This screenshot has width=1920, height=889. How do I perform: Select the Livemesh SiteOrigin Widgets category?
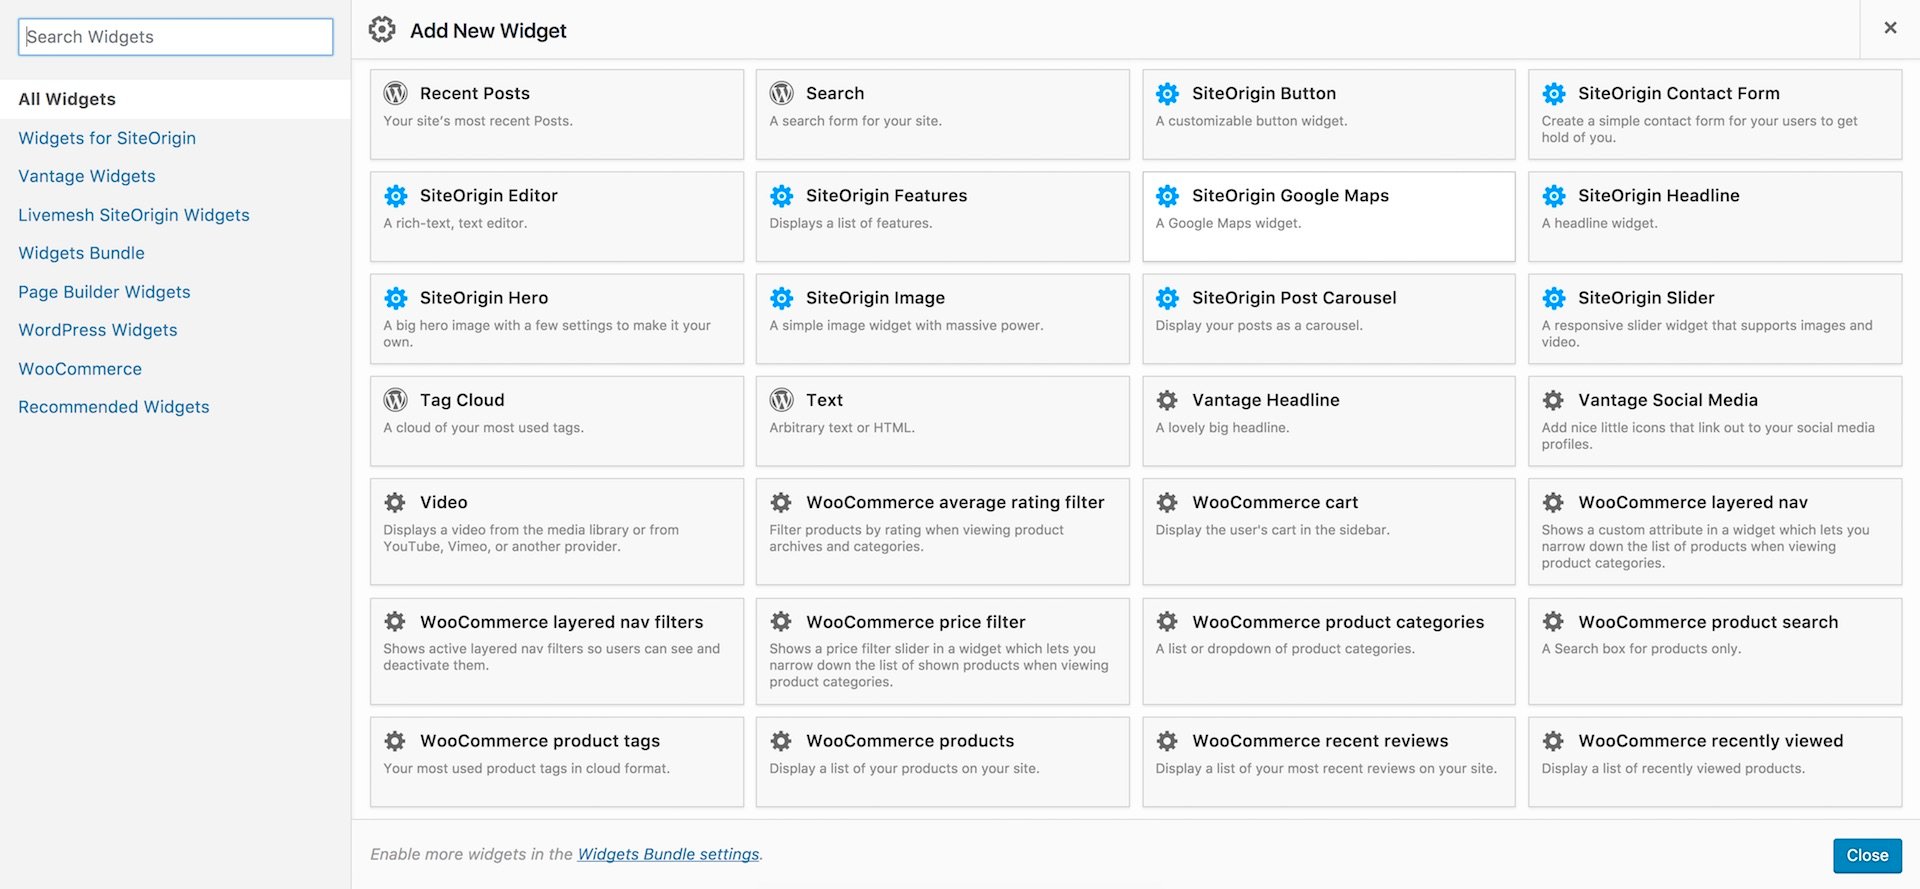134,215
